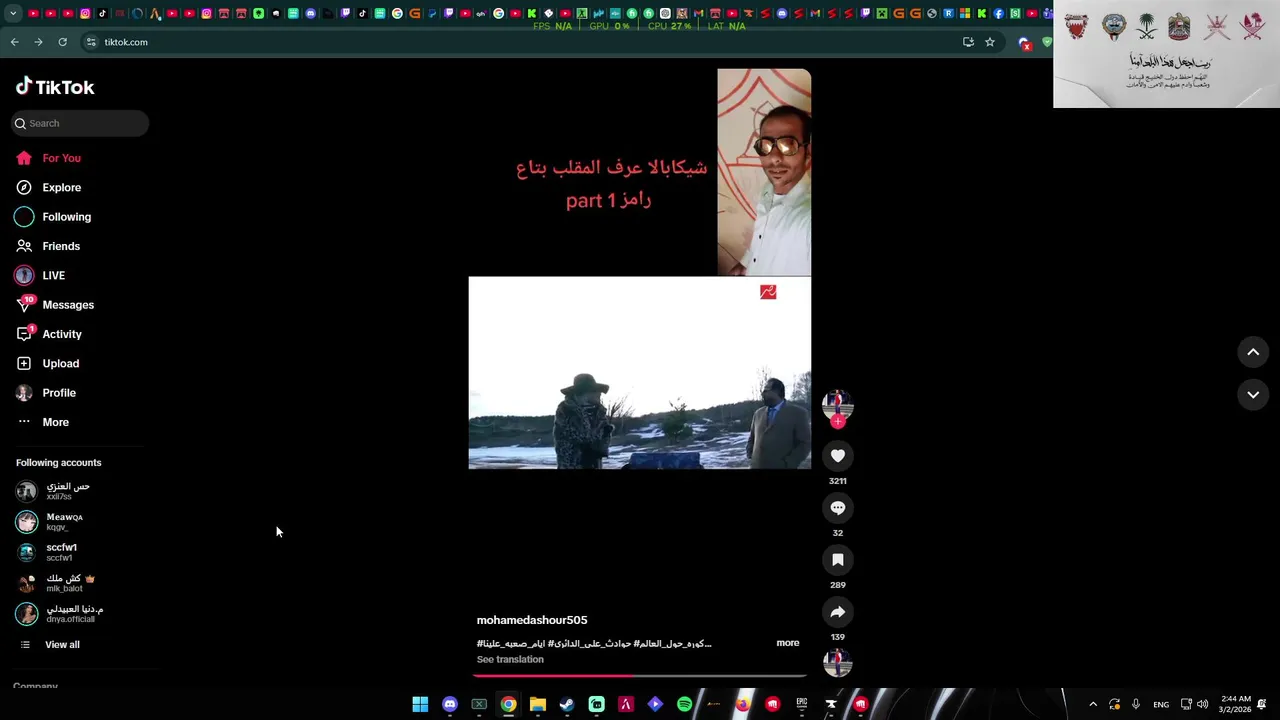
Task: Open Xbox app from taskbar
Action: point(479,704)
